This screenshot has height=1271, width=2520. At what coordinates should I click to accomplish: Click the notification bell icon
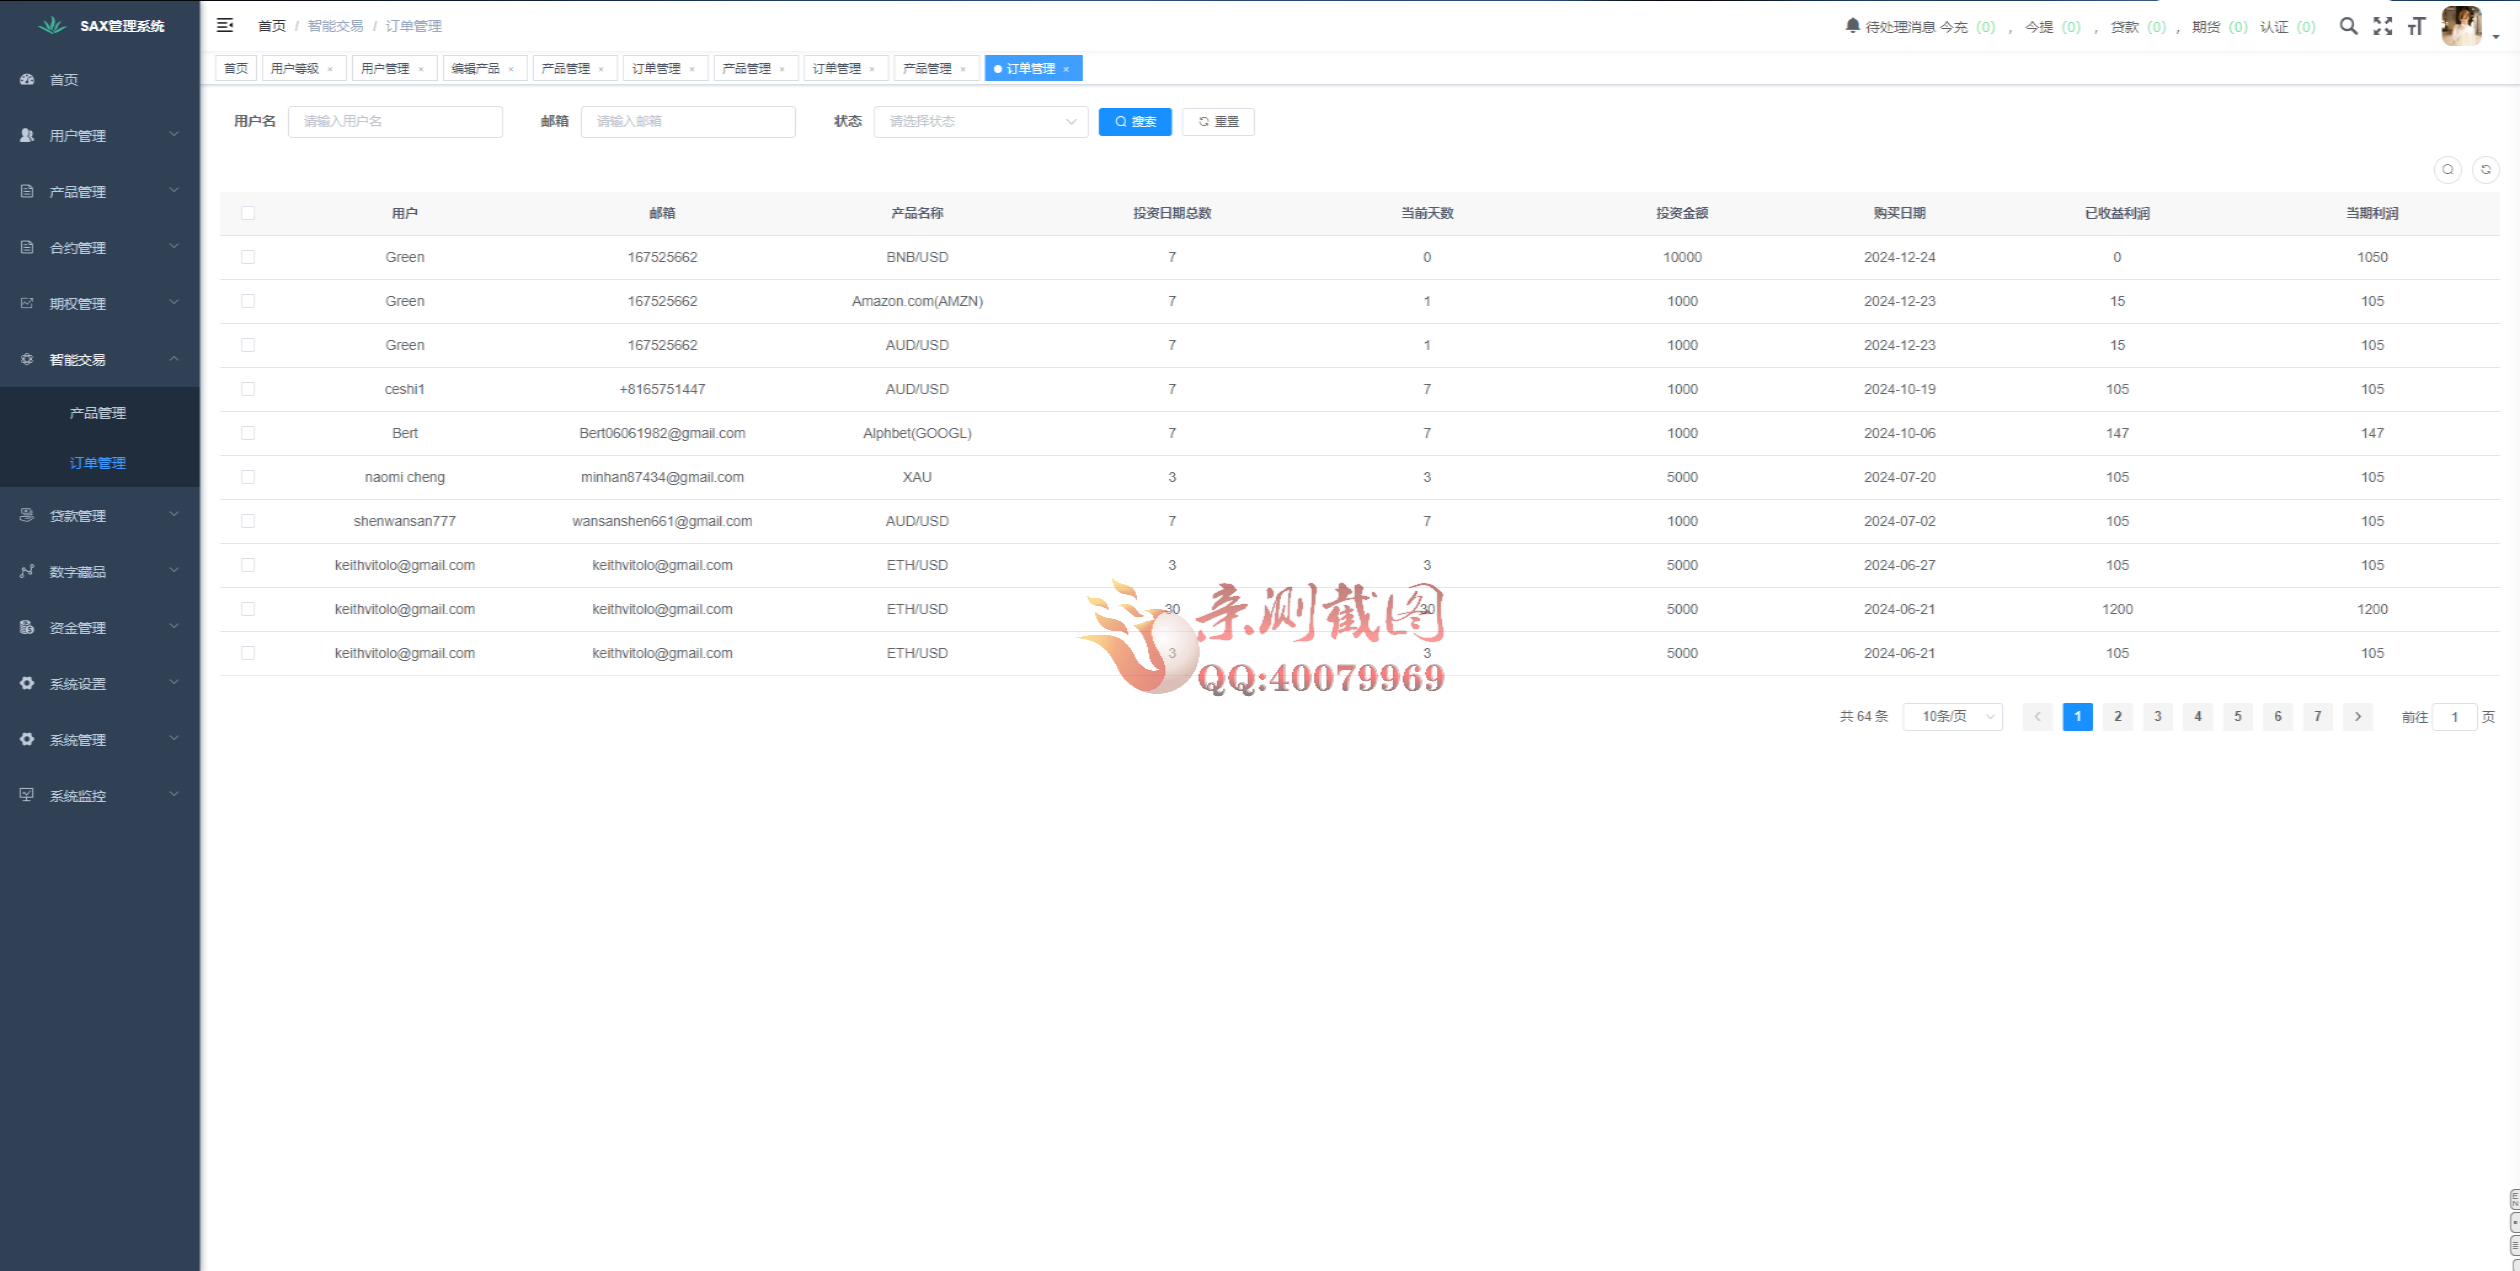1852,26
